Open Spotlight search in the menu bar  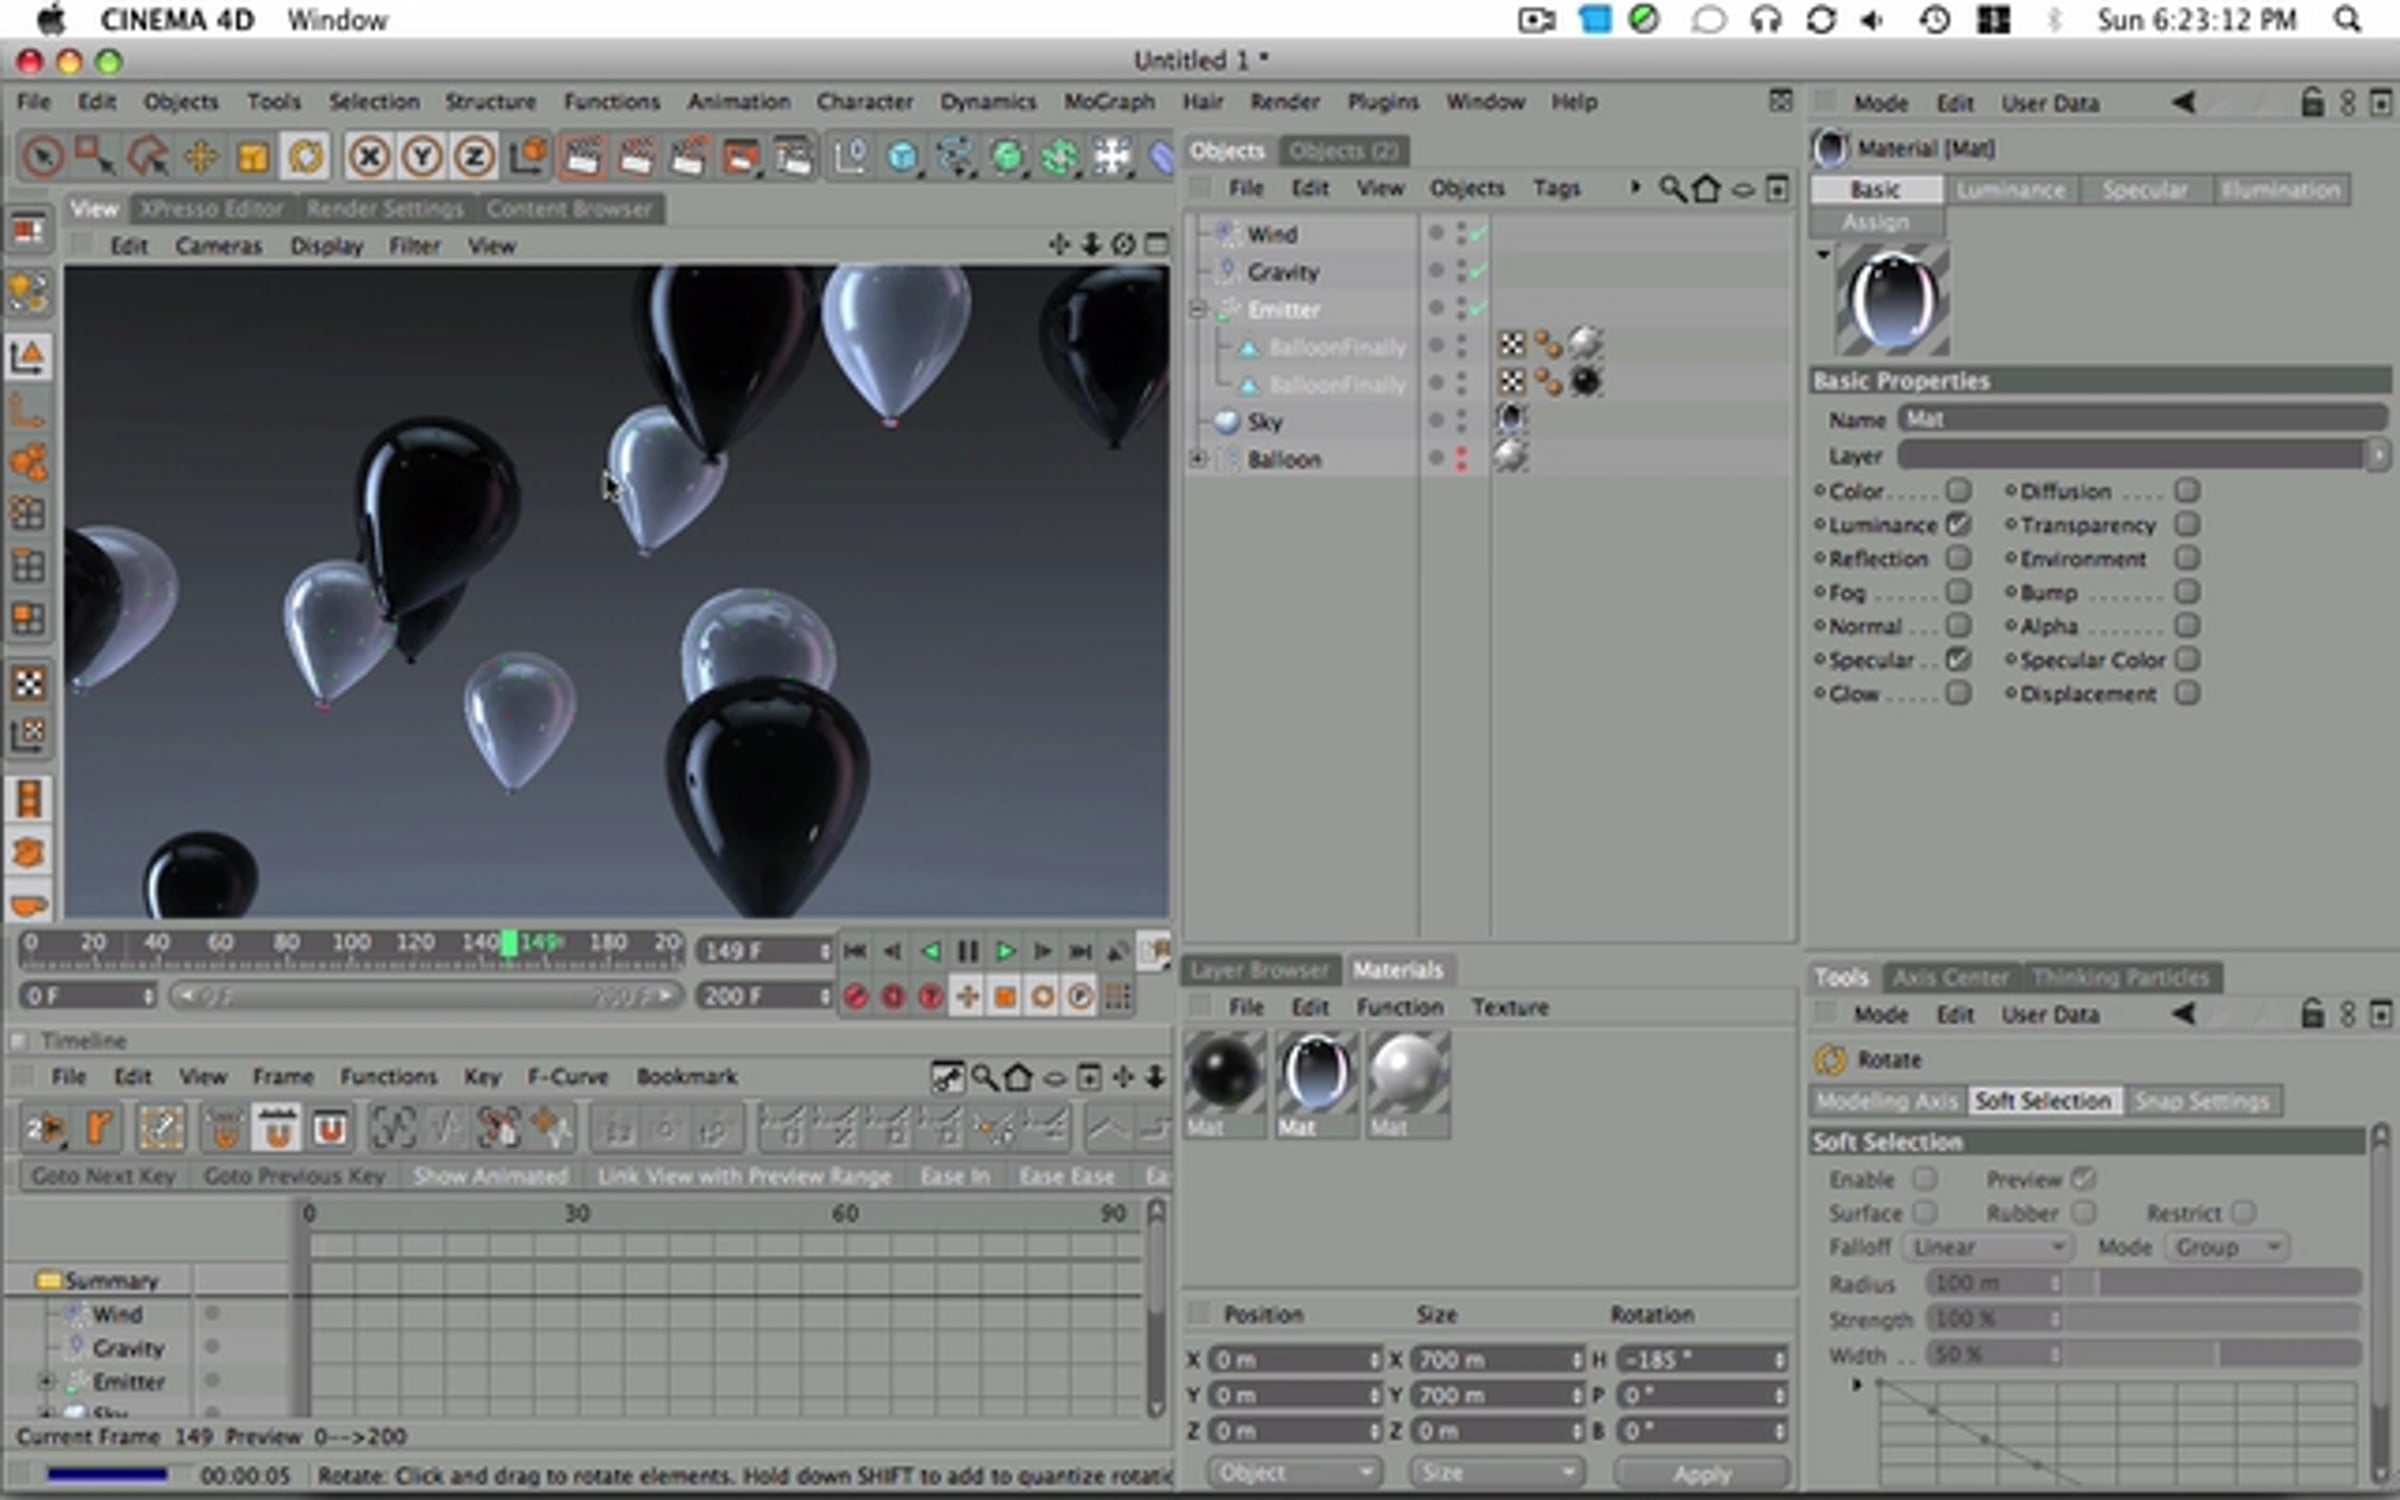(x=2347, y=20)
